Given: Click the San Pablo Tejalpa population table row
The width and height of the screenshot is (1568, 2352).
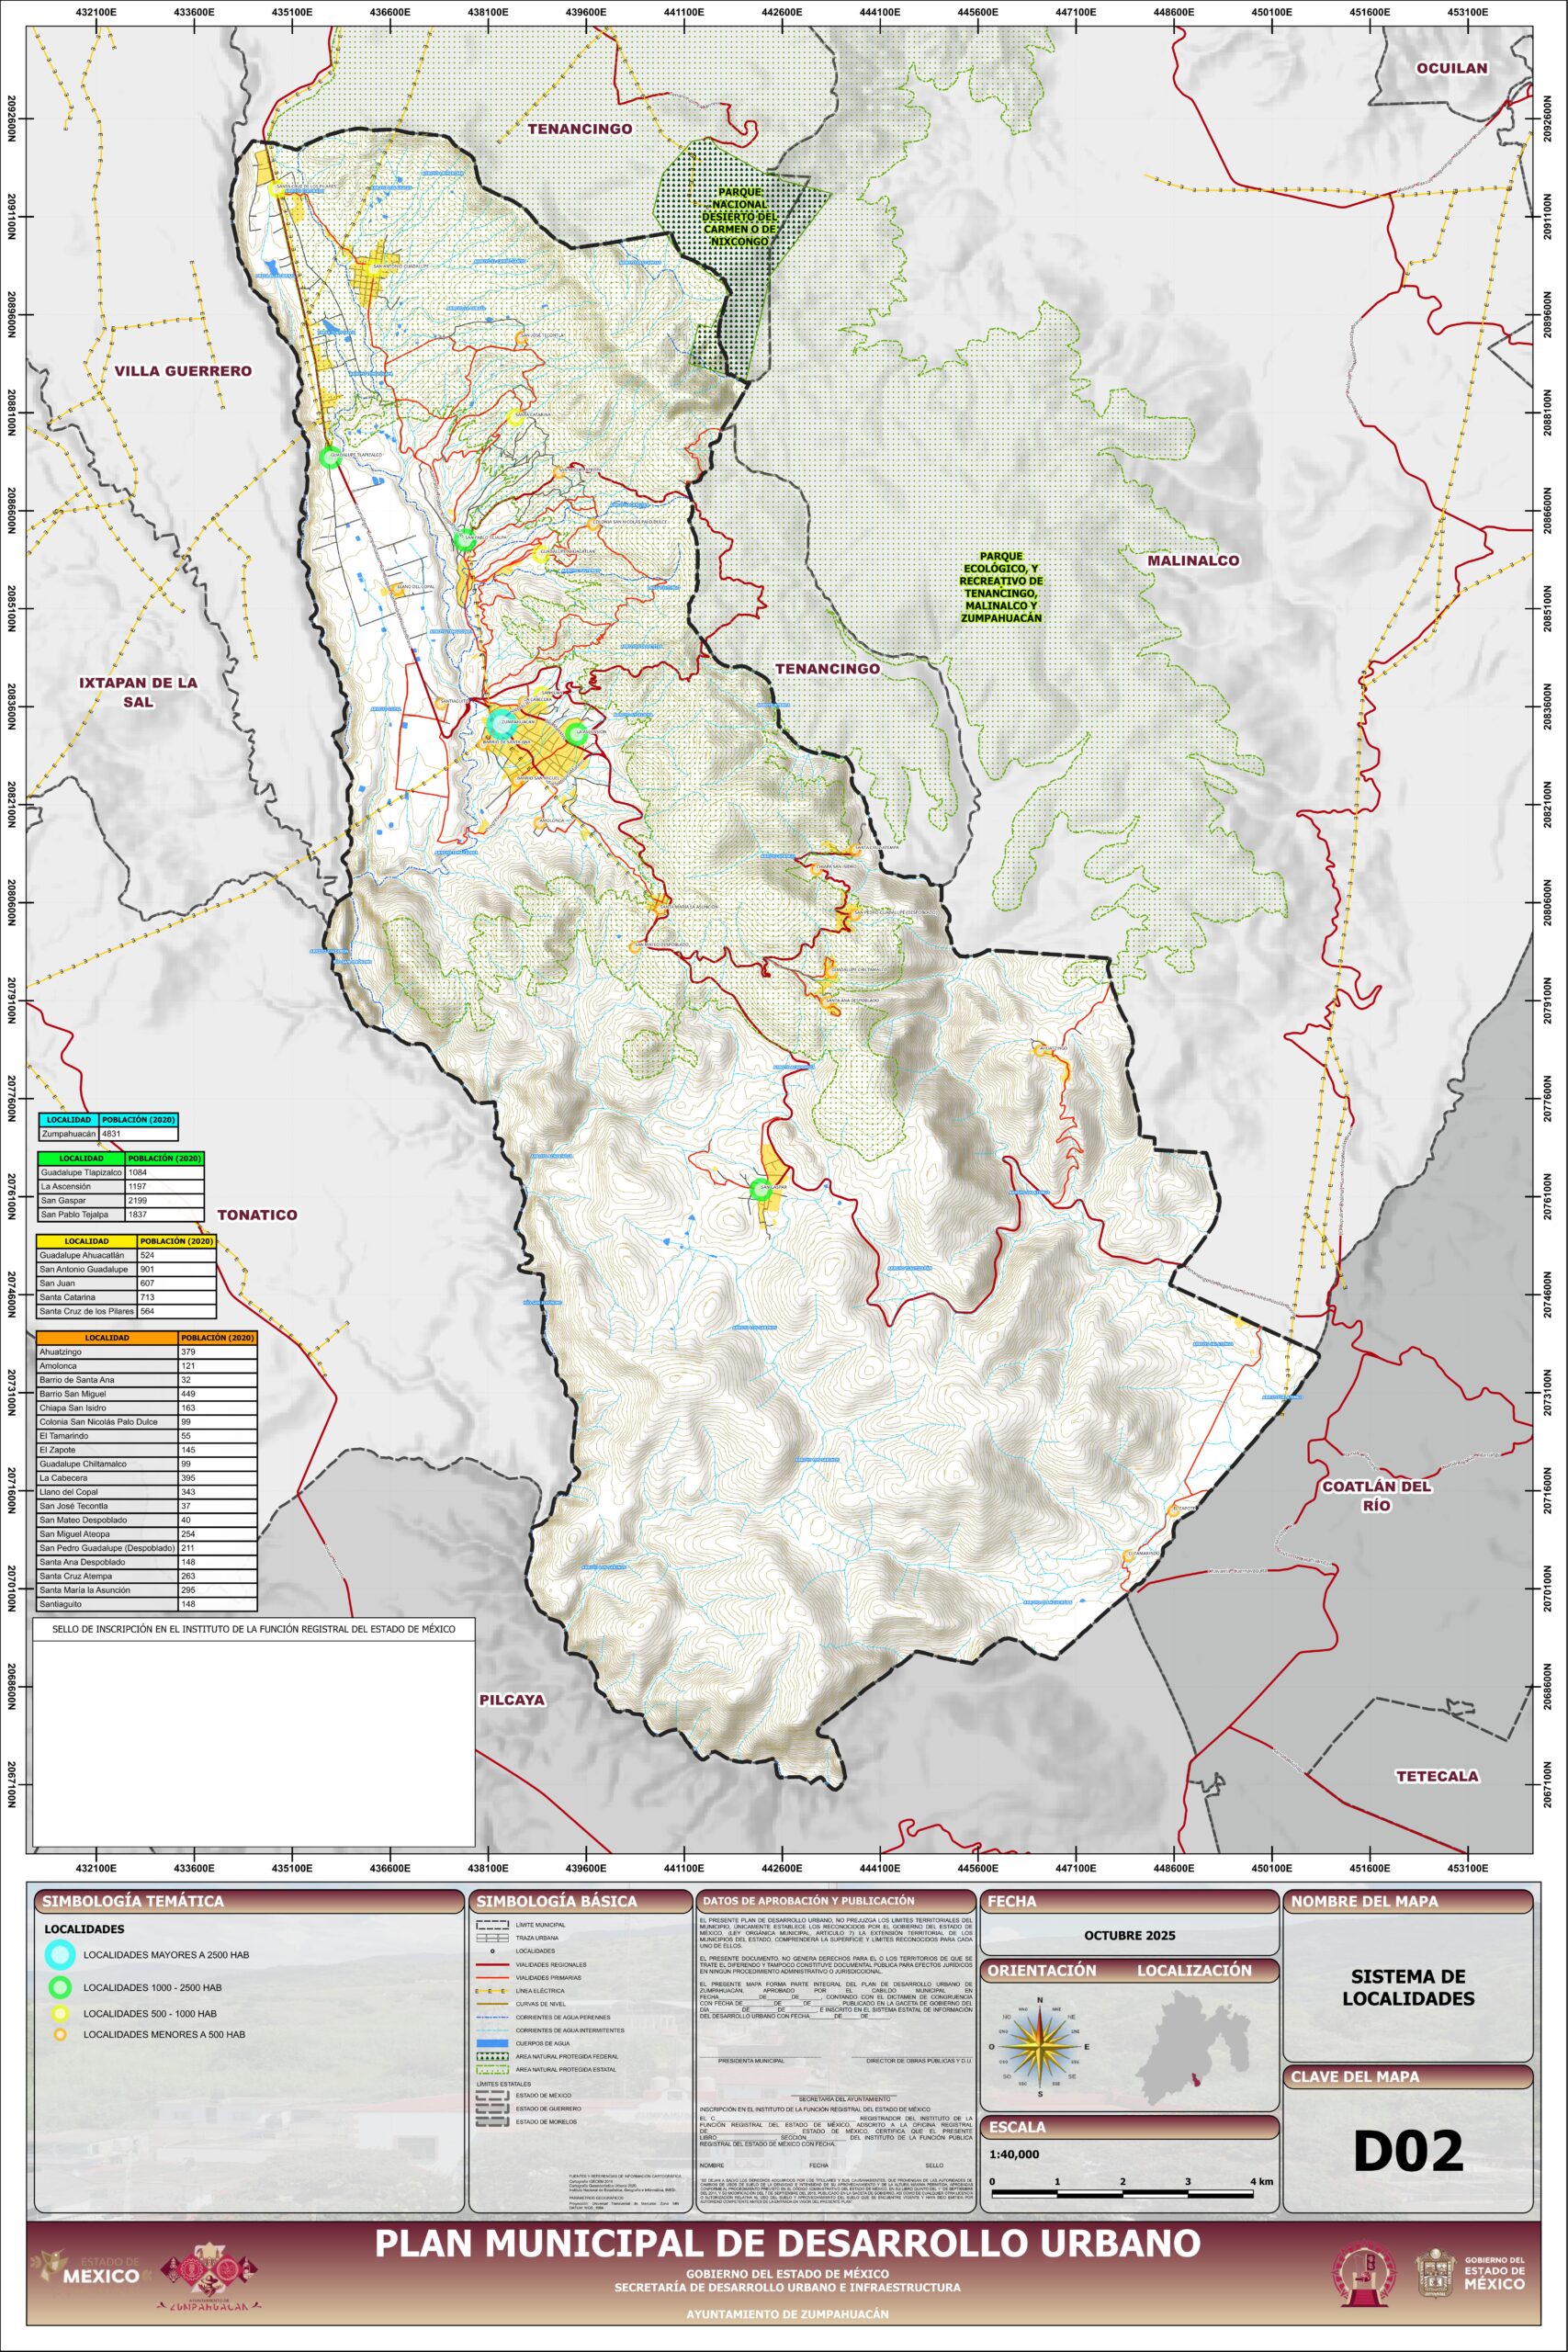Looking at the screenshot, I should (121, 1214).
